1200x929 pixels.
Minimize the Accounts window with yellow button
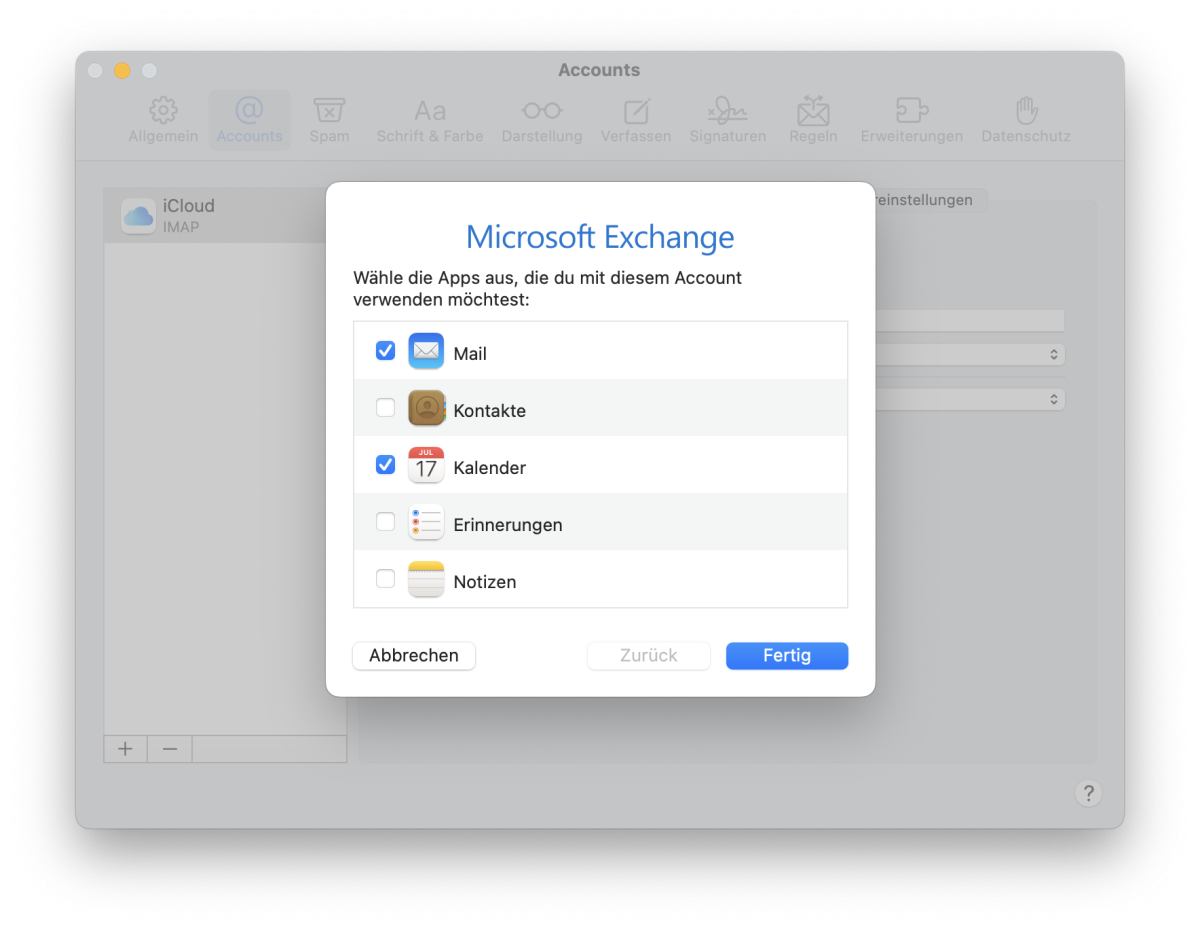pyautogui.click(x=122, y=70)
